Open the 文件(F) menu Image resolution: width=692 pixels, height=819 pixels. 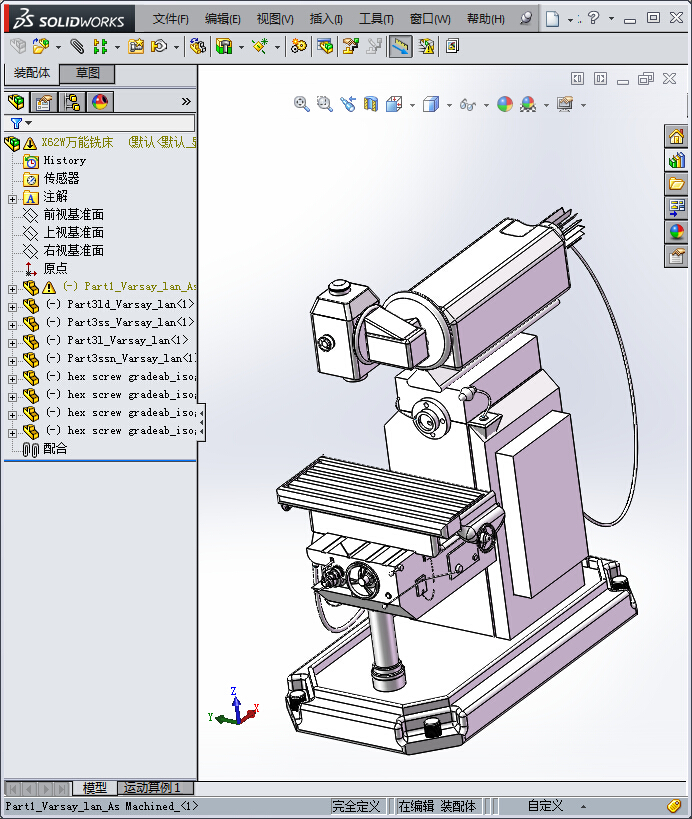(x=170, y=19)
